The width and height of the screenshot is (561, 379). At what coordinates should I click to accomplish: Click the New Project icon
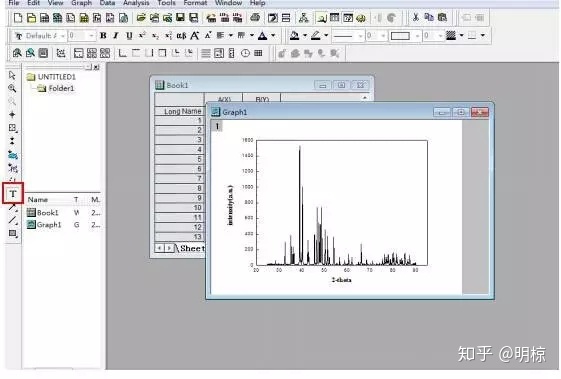[18, 18]
